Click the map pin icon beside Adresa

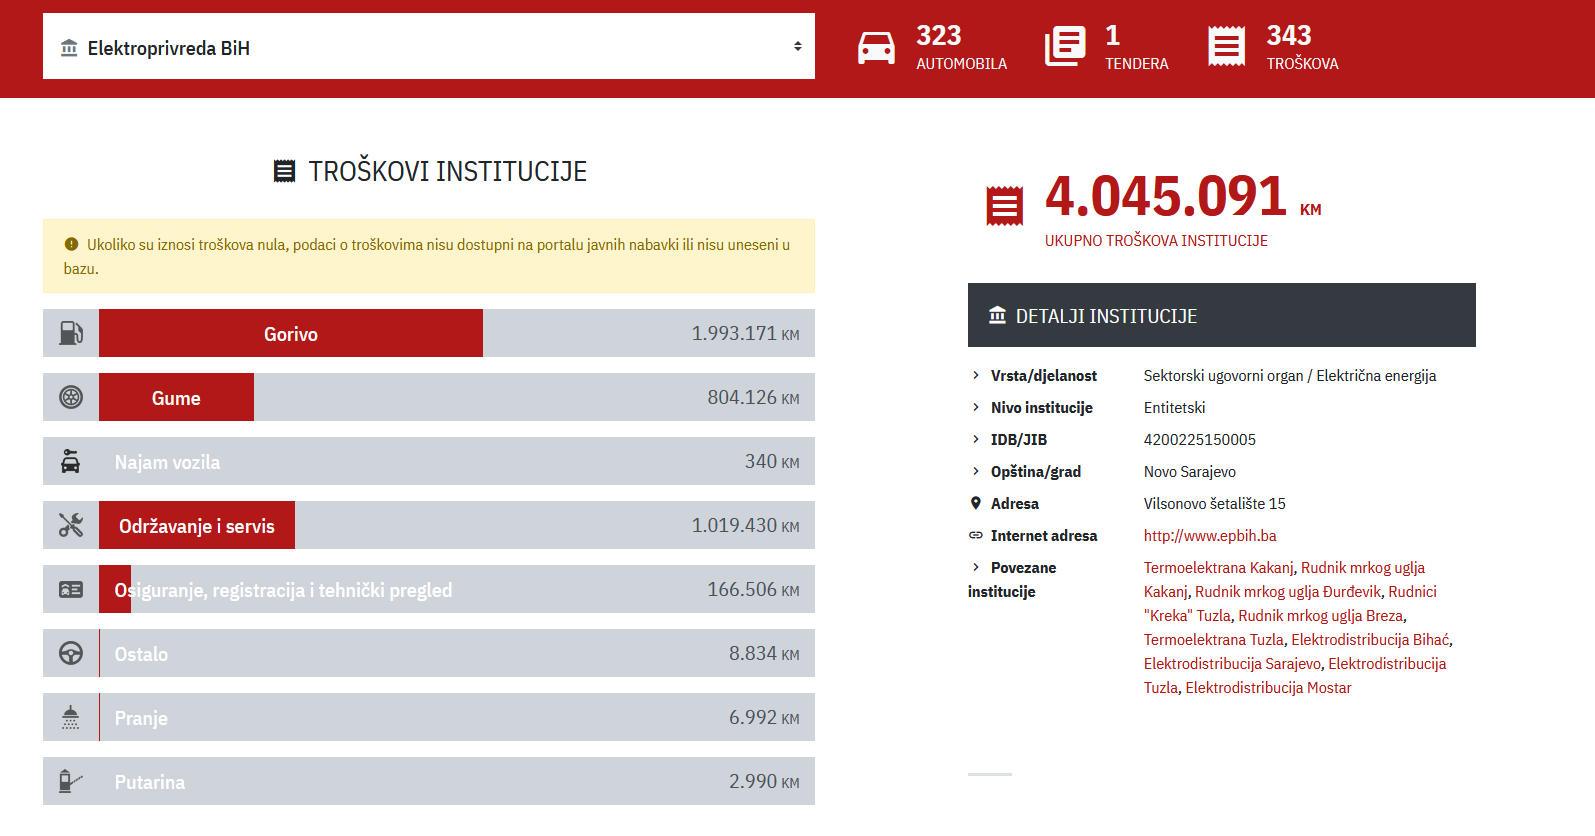click(976, 503)
